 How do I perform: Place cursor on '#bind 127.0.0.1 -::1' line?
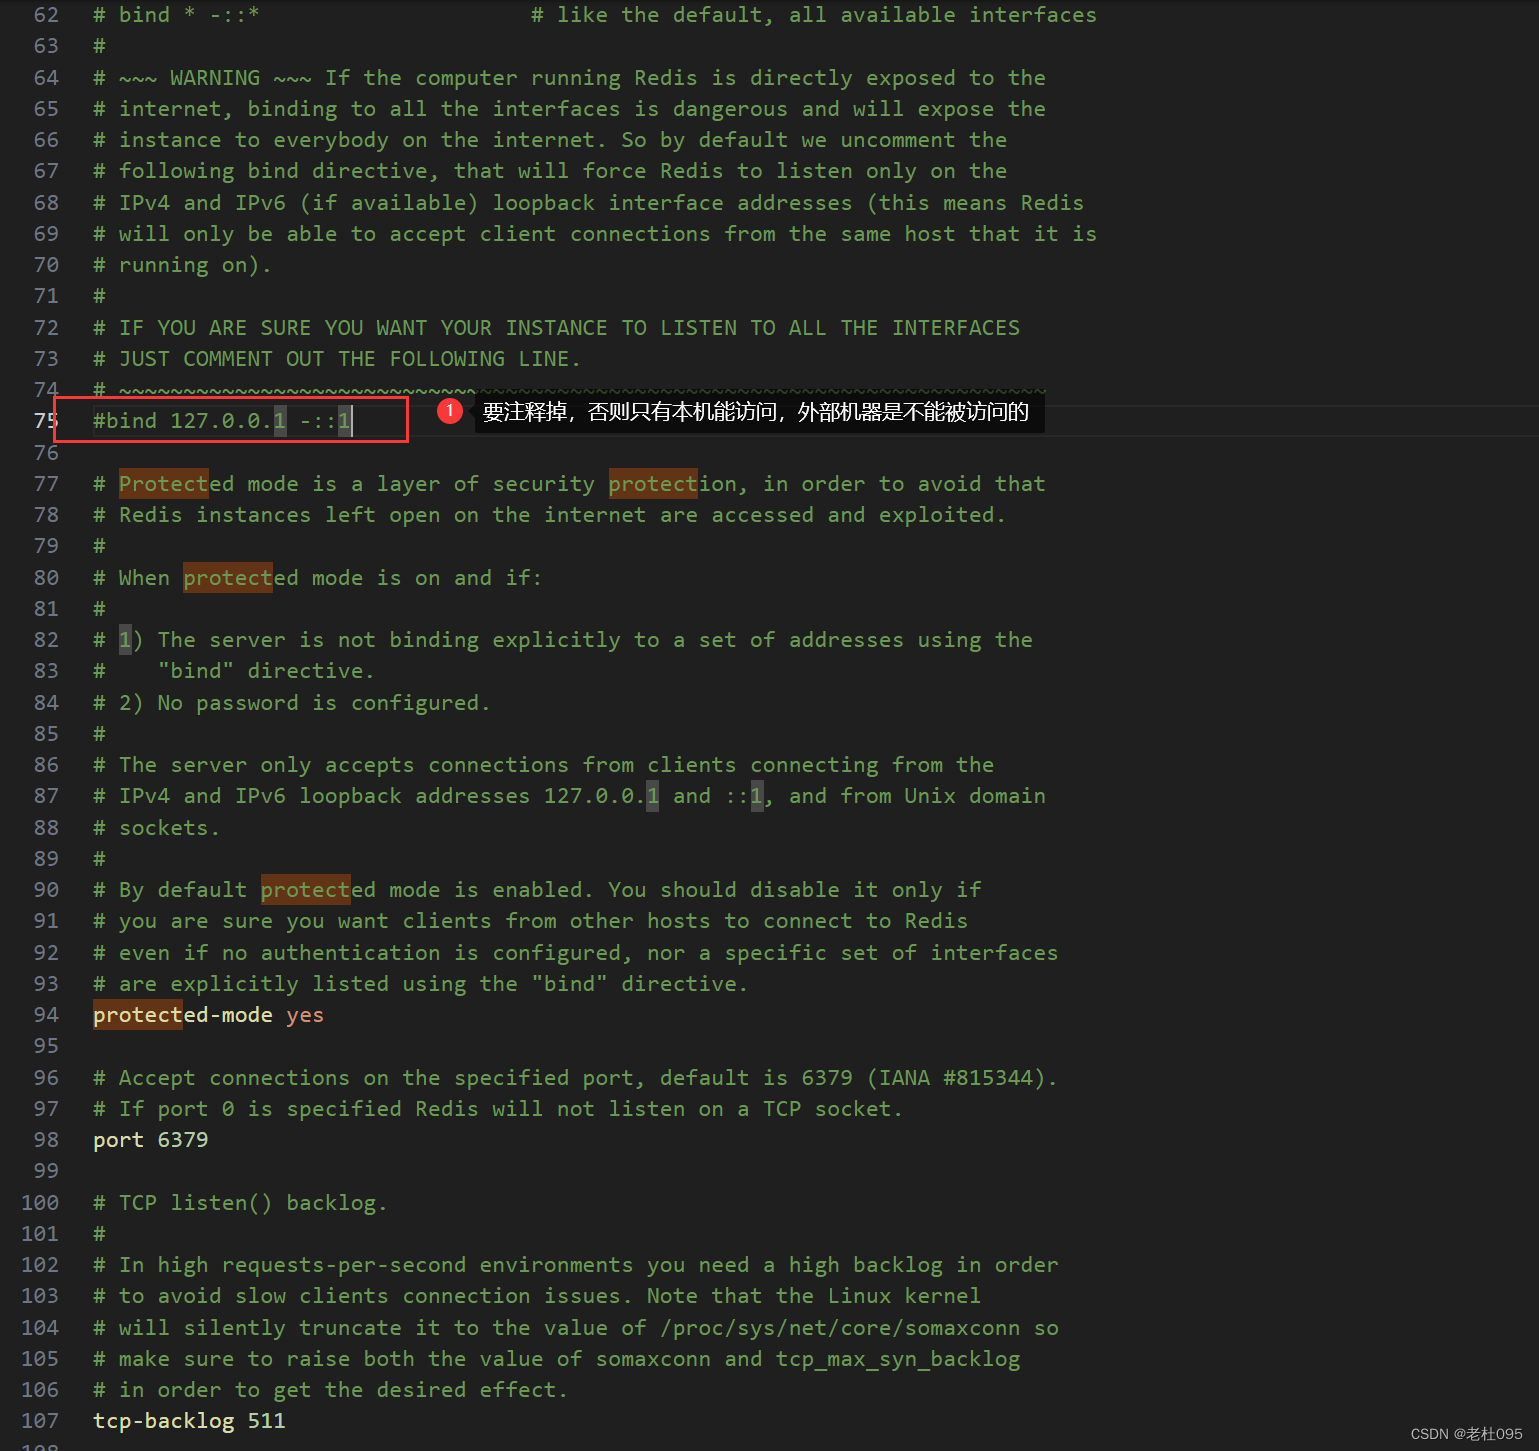(x=222, y=421)
